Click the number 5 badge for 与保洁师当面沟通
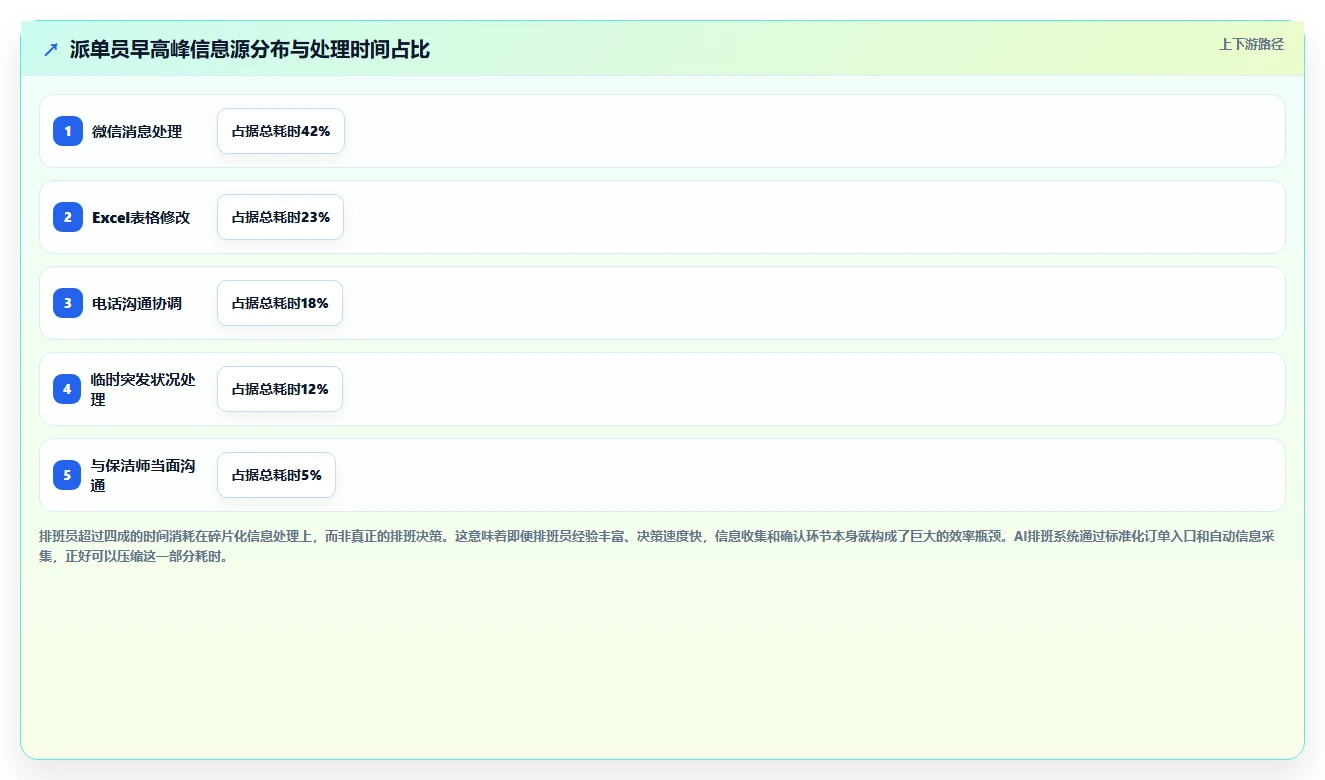1325x780 pixels. click(x=68, y=475)
